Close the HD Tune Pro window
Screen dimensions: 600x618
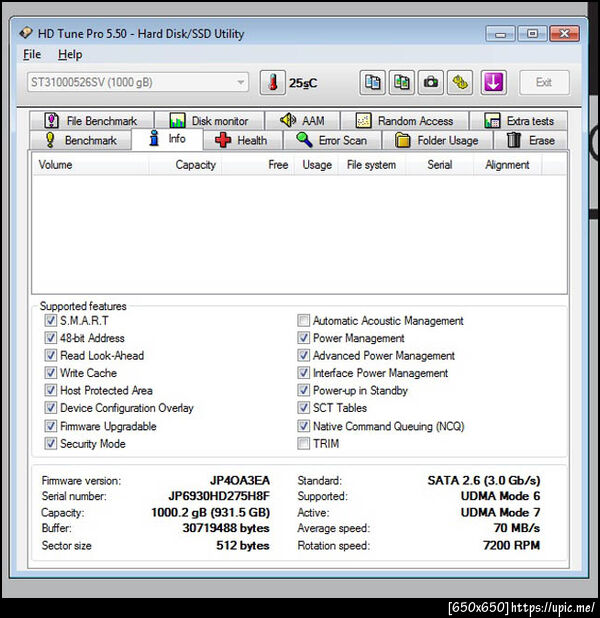tap(565, 34)
